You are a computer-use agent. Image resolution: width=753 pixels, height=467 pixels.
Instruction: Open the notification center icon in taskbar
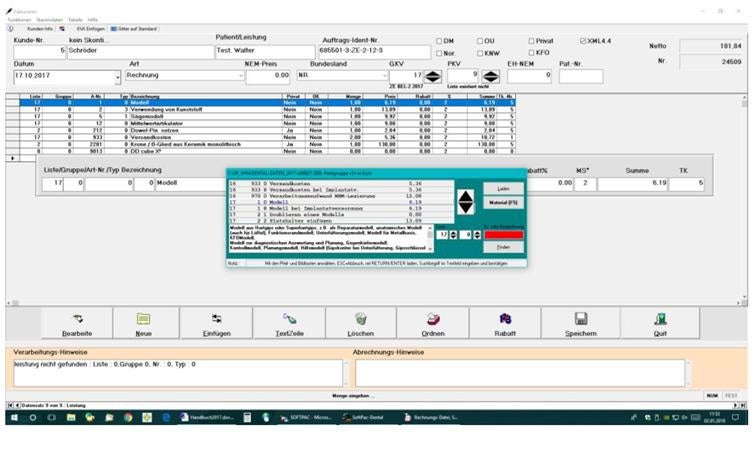pyautogui.click(x=735, y=418)
